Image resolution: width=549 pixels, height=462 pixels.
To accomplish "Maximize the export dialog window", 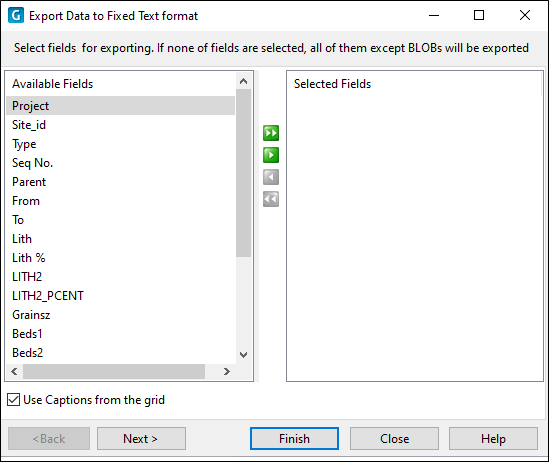I will pos(479,15).
